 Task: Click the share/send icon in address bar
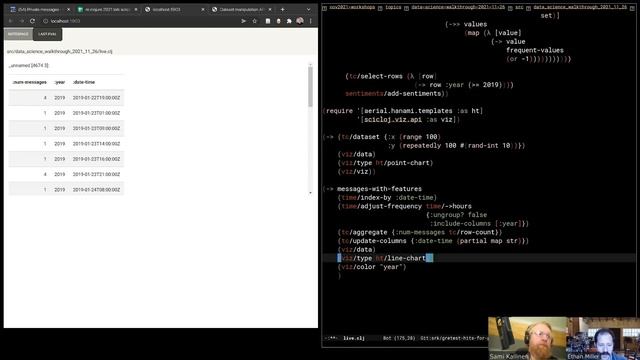[x=244, y=21]
